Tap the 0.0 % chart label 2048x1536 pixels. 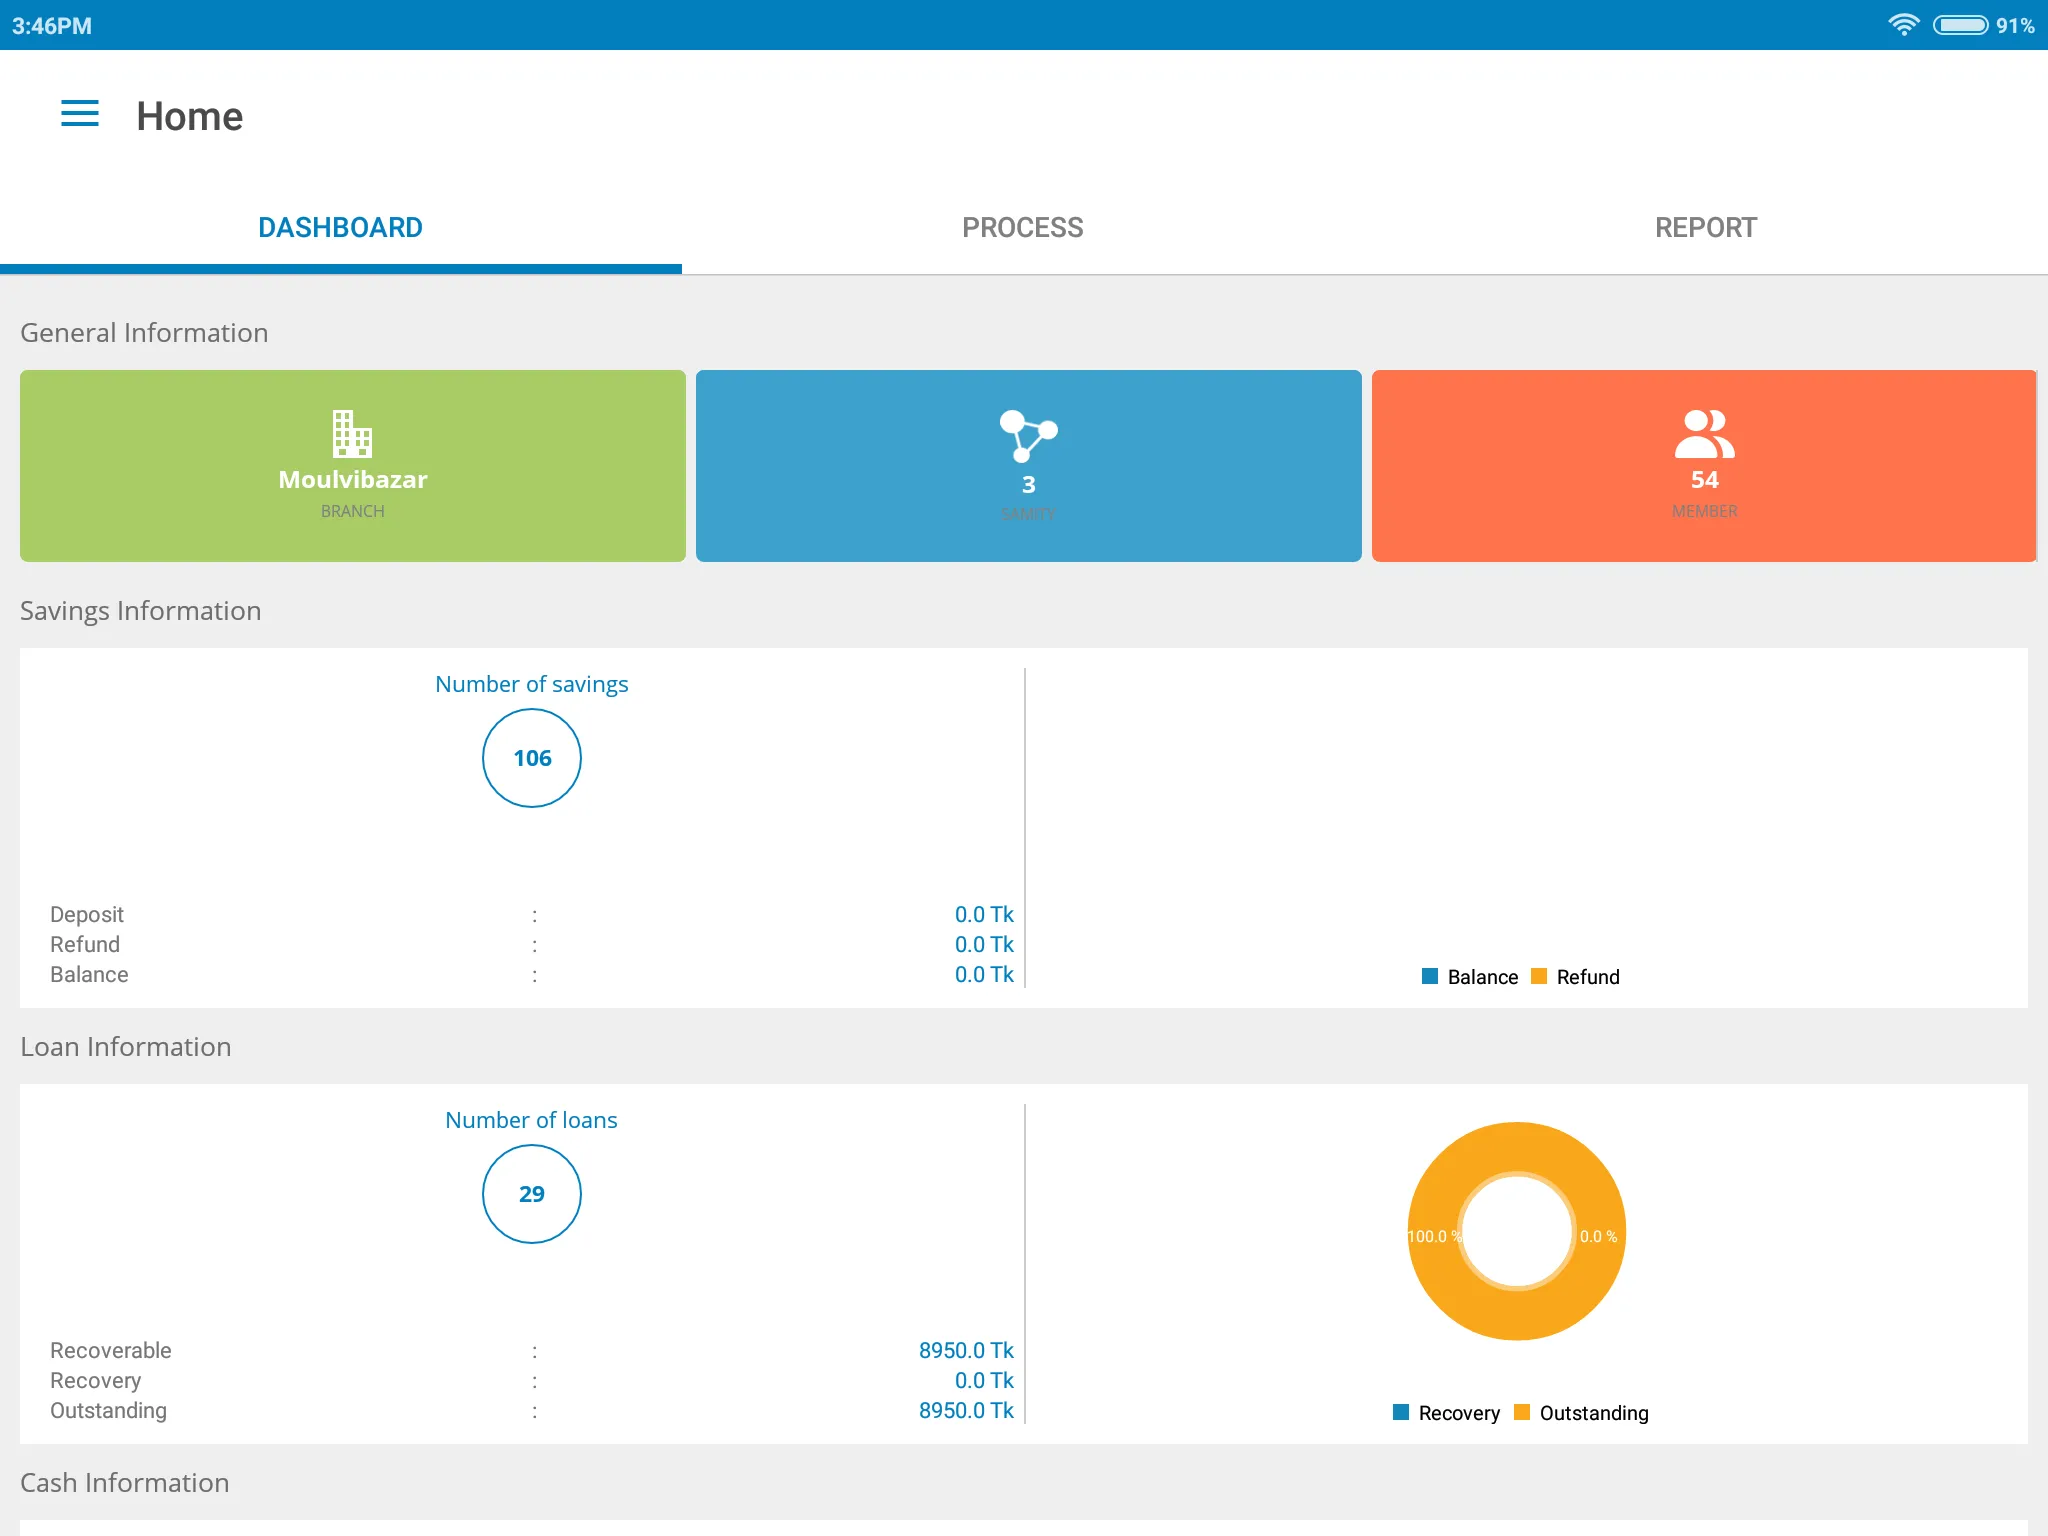(1598, 1237)
